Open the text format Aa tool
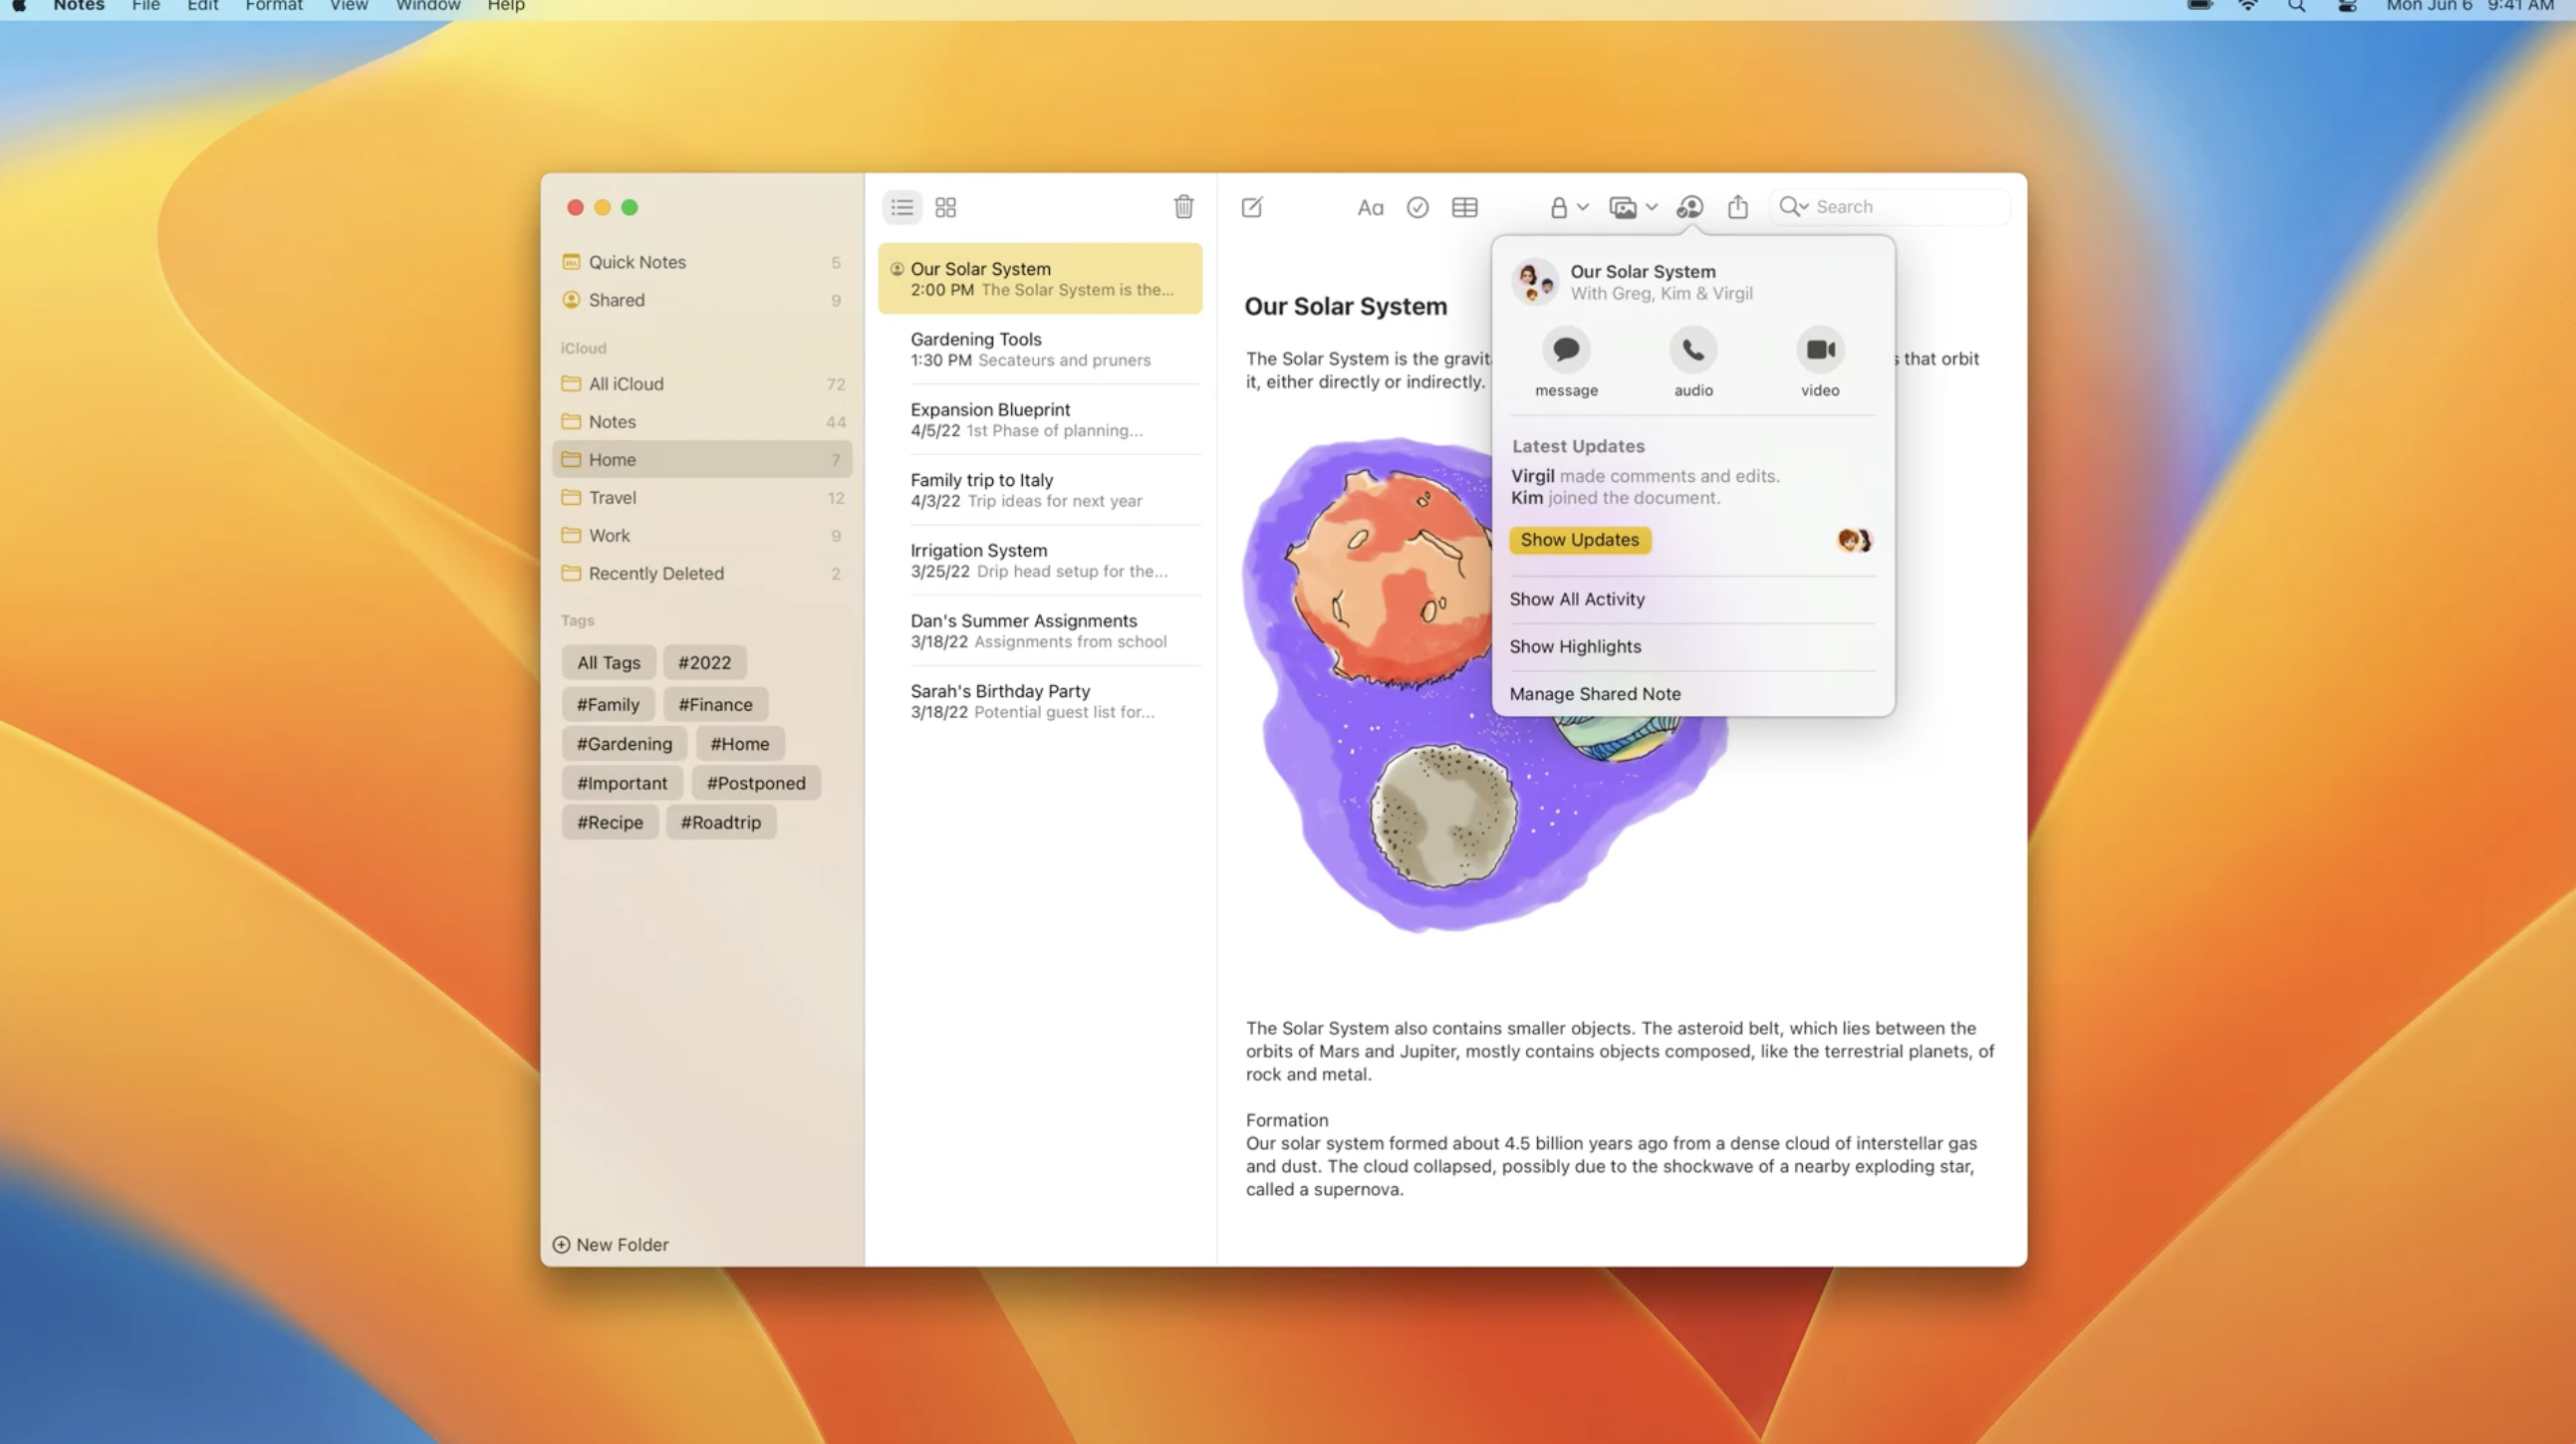This screenshot has height=1444, width=2576. pos(1369,207)
